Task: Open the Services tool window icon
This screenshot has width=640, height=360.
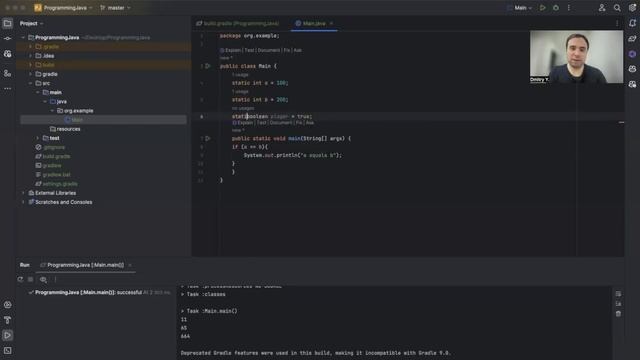Action: [7, 305]
